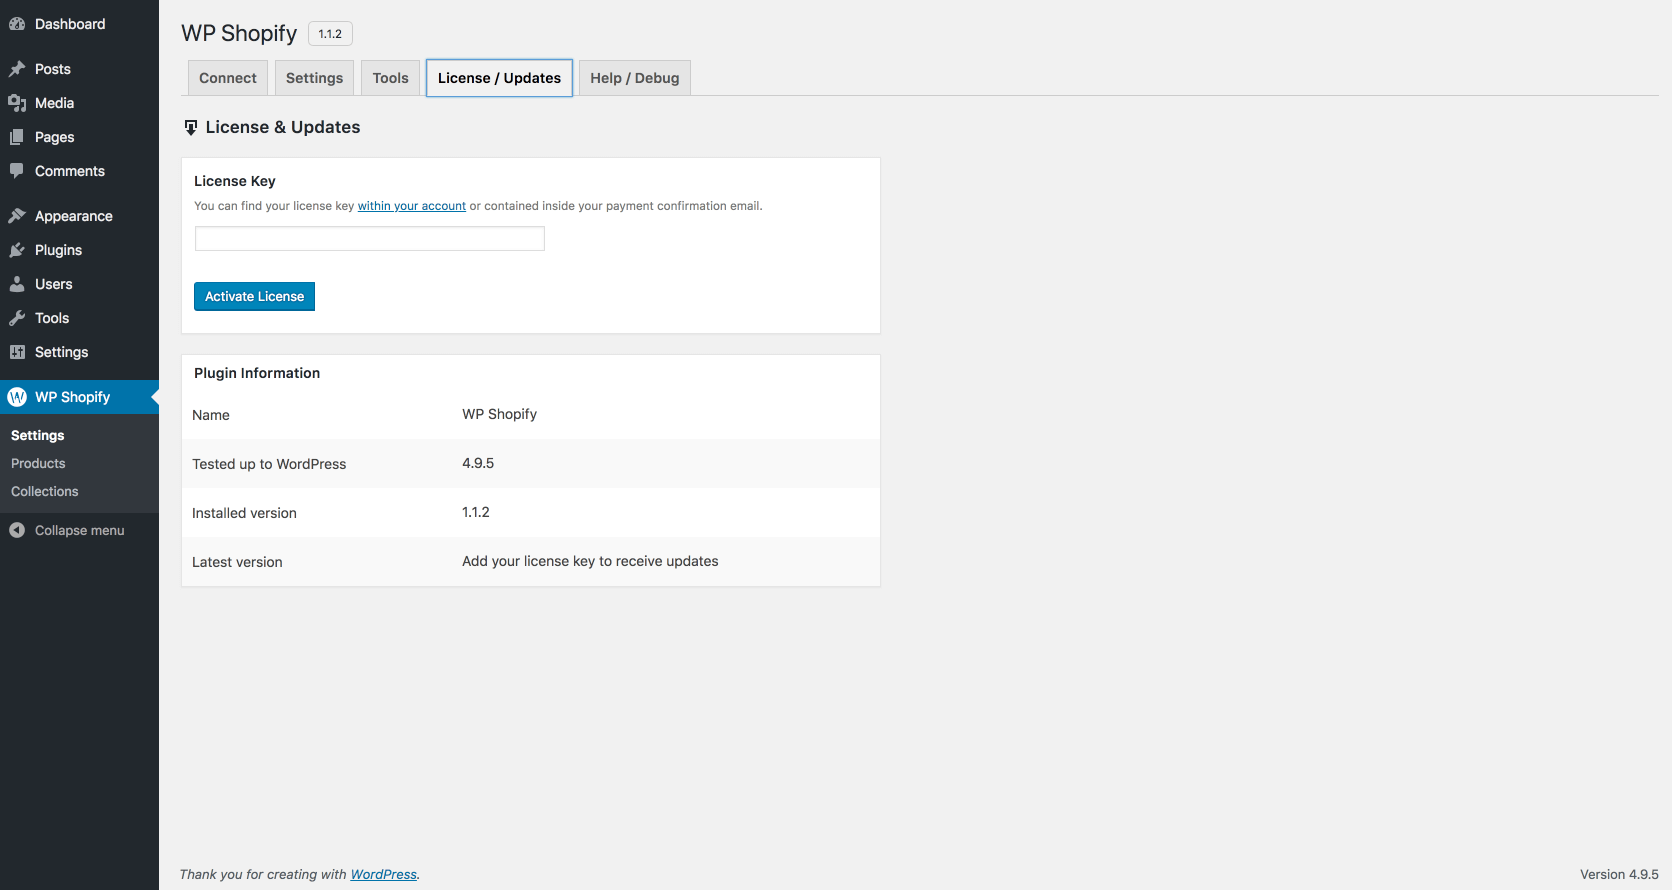Open the Appearance menu
Screen dimensions: 1672x890
(x=79, y=216)
